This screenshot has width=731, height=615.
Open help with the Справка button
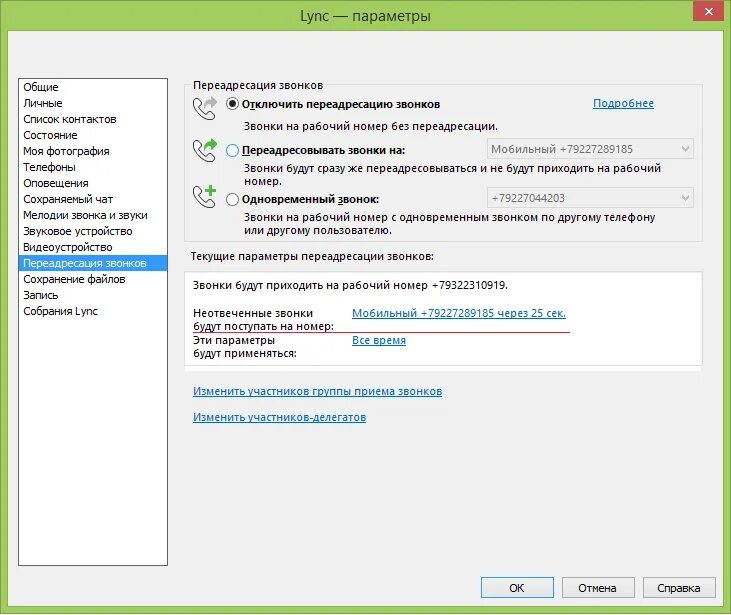(679, 588)
